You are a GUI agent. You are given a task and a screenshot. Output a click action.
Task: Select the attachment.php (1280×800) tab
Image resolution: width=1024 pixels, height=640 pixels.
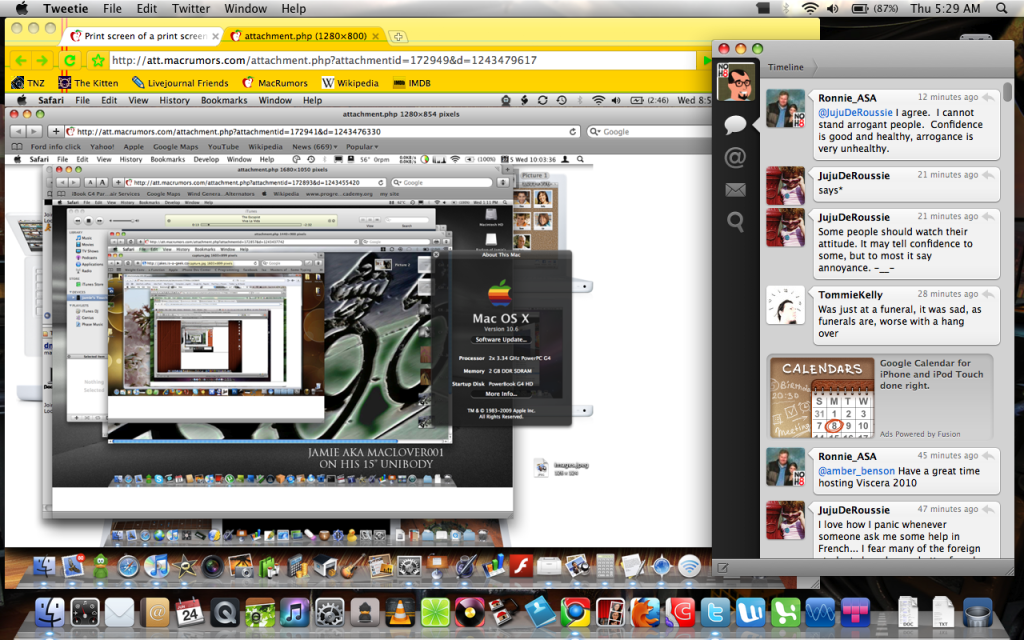tap(304, 36)
